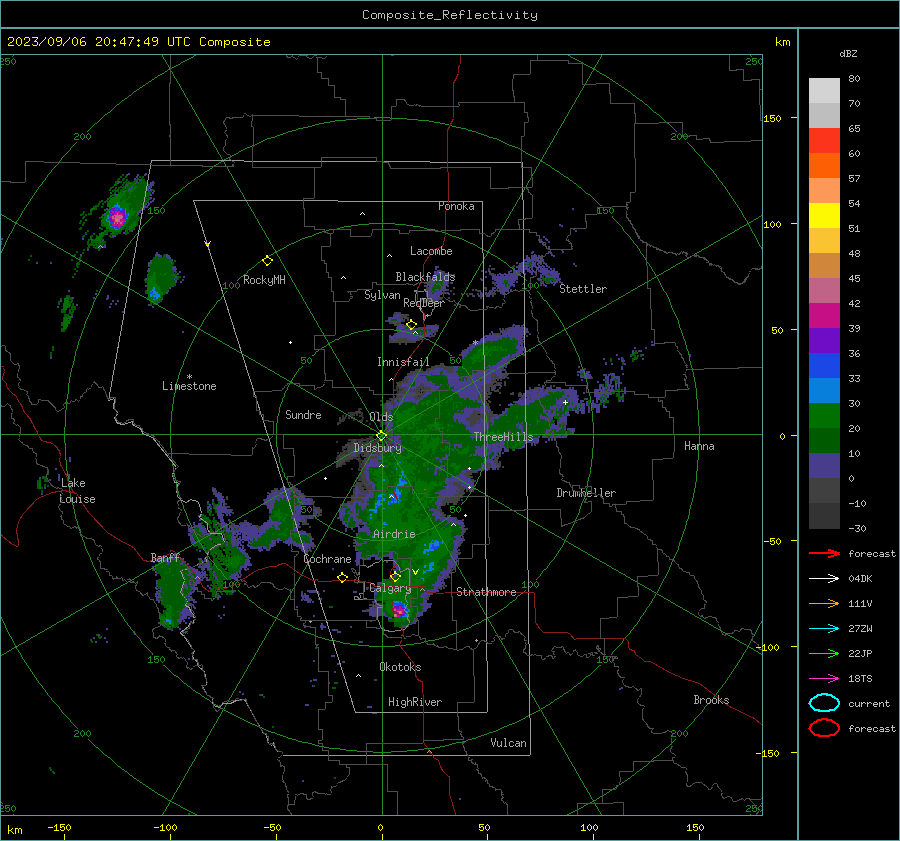The height and width of the screenshot is (841, 900).
Task: Click the -150 tick on bottom km axis
Action: [x=60, y=827]
